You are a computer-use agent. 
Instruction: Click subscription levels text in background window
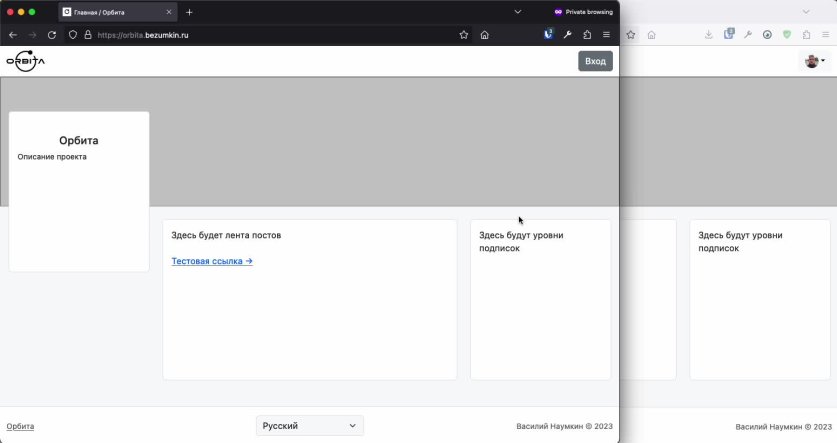(x=740, y=242)
